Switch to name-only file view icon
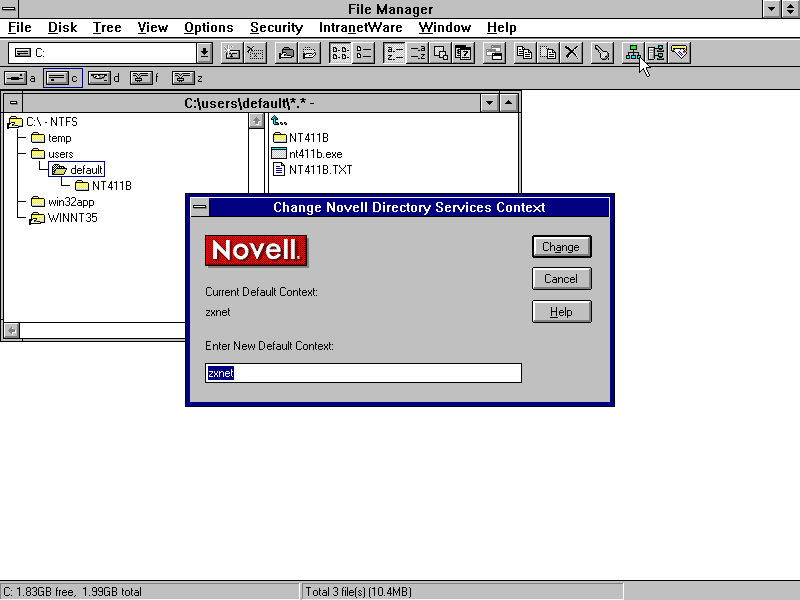Screen dimensions: 800x600 (x=340, y=53)
